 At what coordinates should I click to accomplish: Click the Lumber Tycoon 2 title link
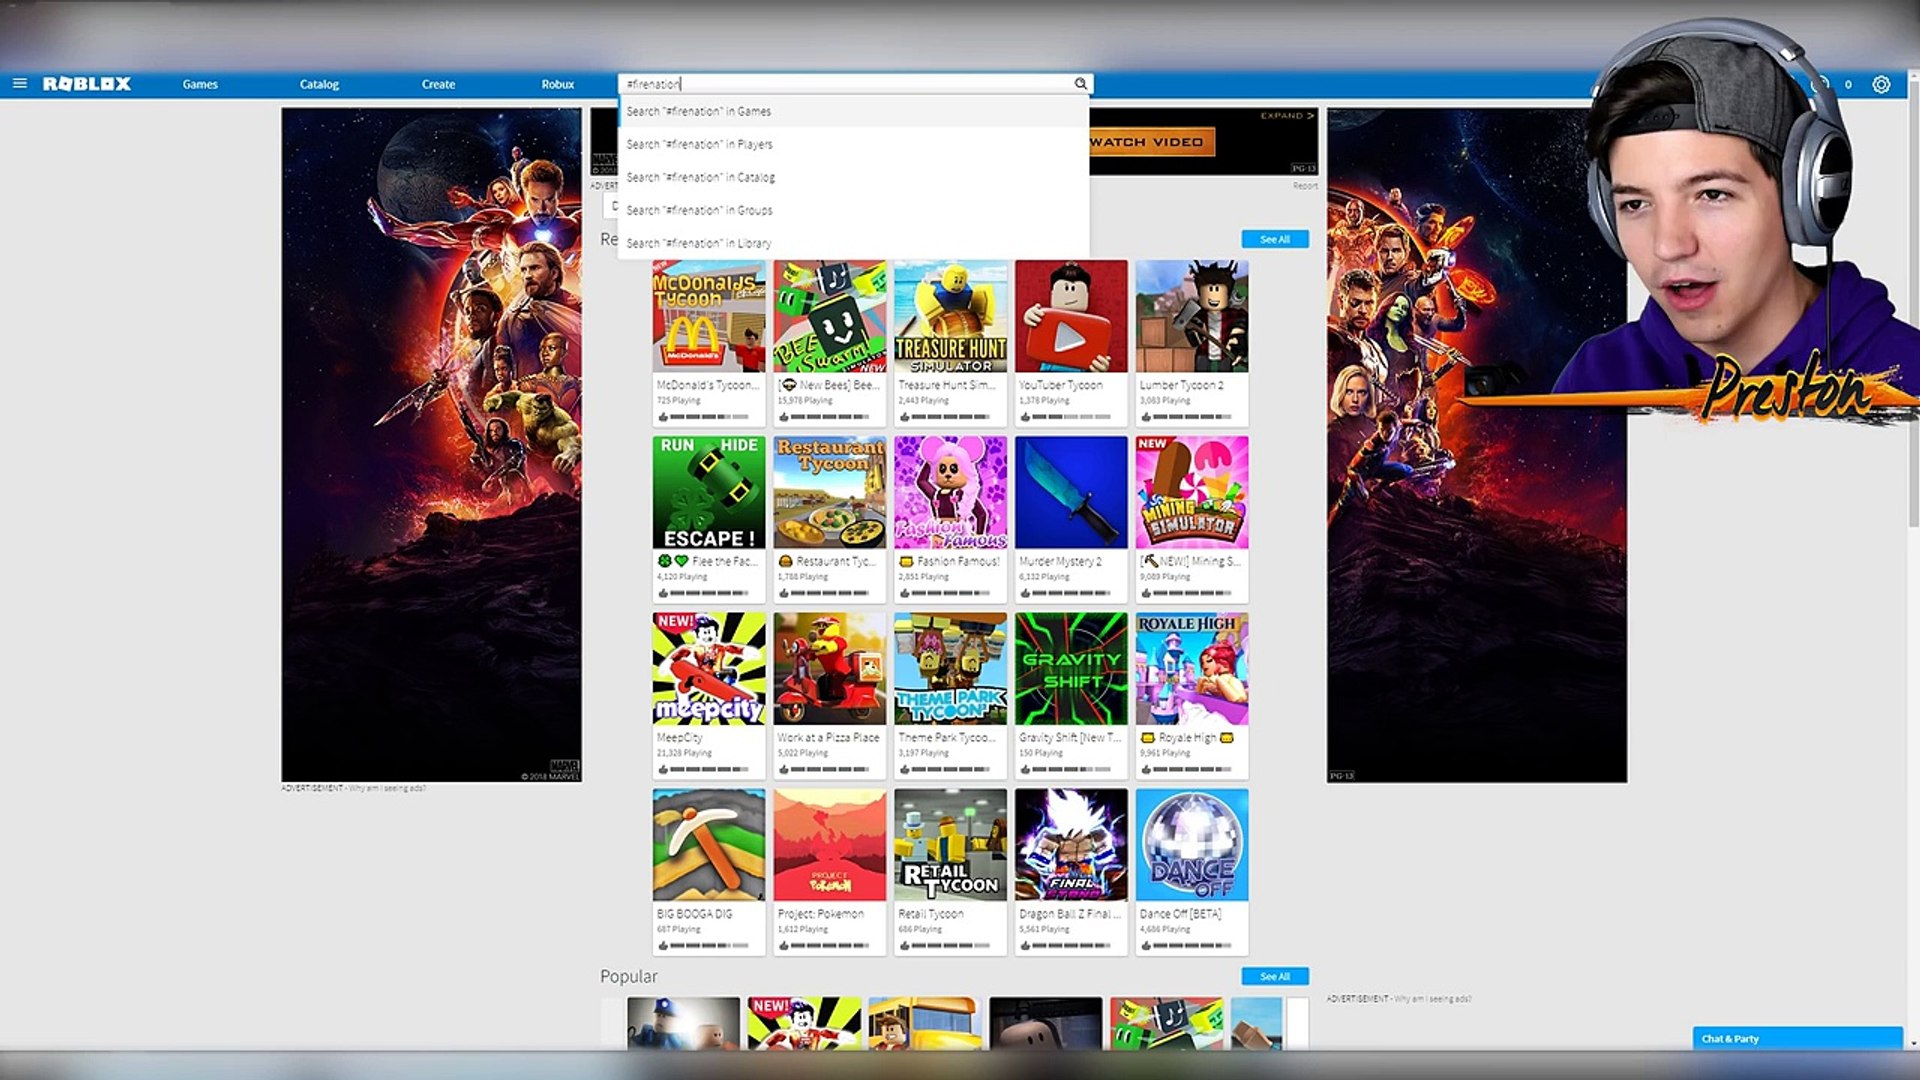1181,384
